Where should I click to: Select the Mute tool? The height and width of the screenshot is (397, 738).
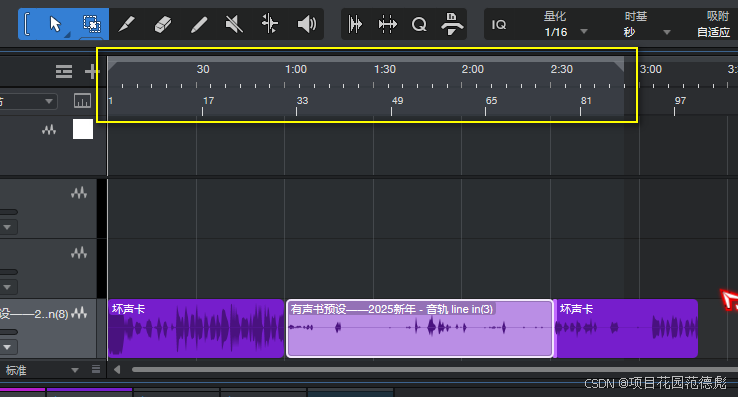point(234,24)
